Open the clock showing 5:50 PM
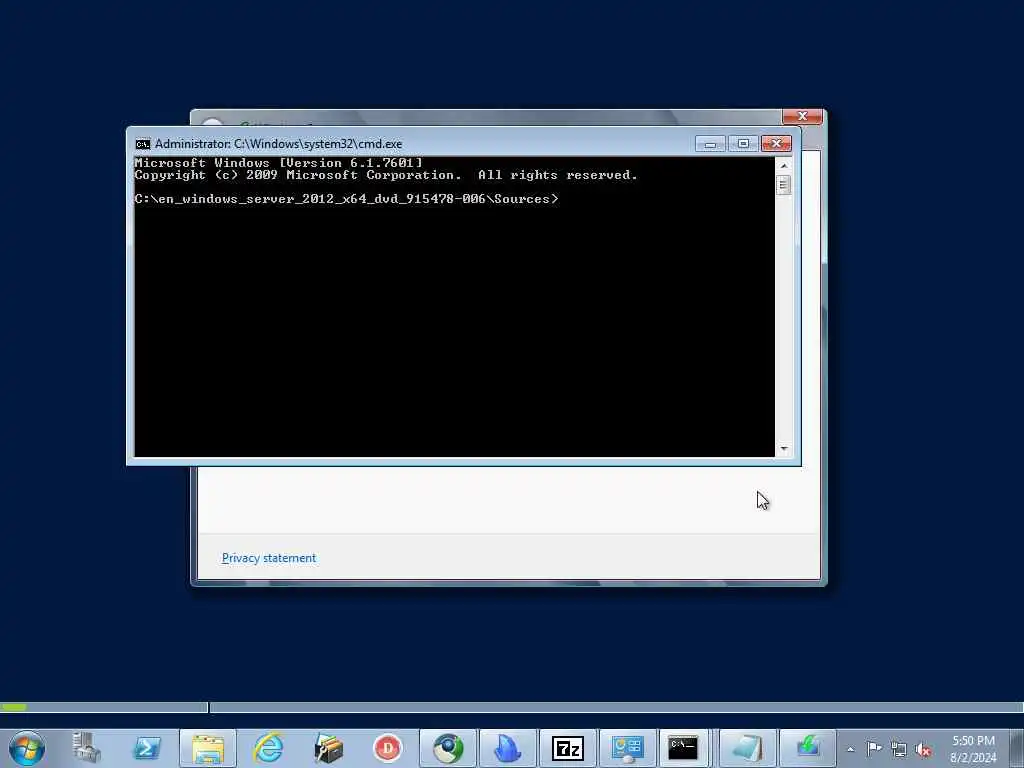1024x768 pixels. pos(973,748)
